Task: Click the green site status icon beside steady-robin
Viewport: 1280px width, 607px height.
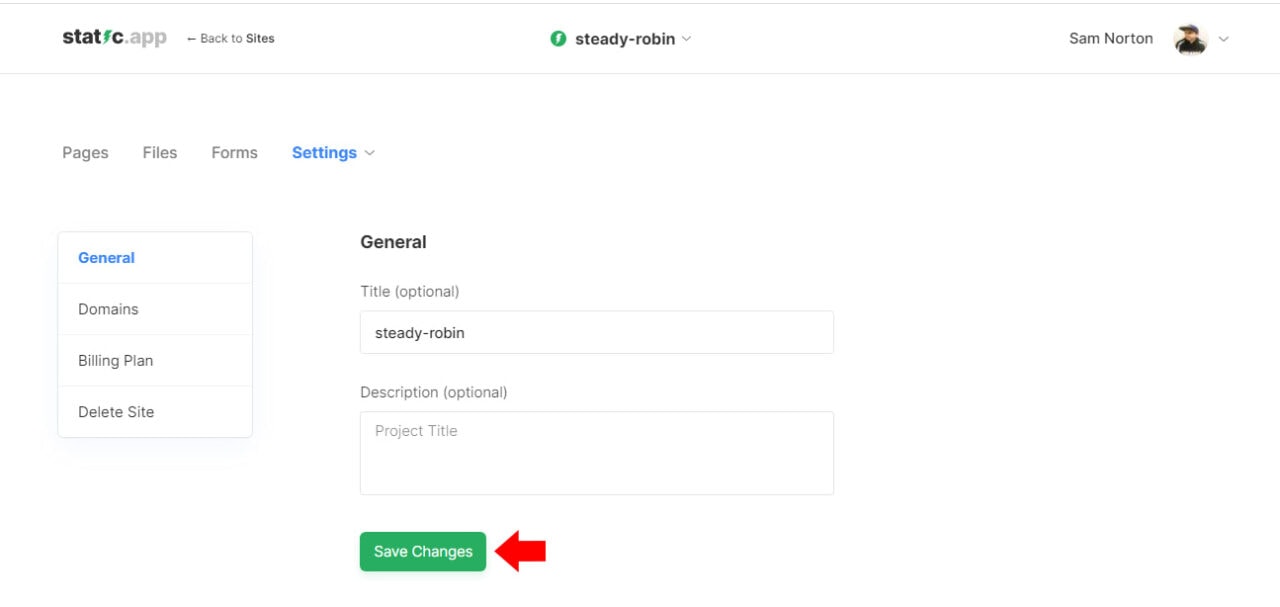Action: 557,38
